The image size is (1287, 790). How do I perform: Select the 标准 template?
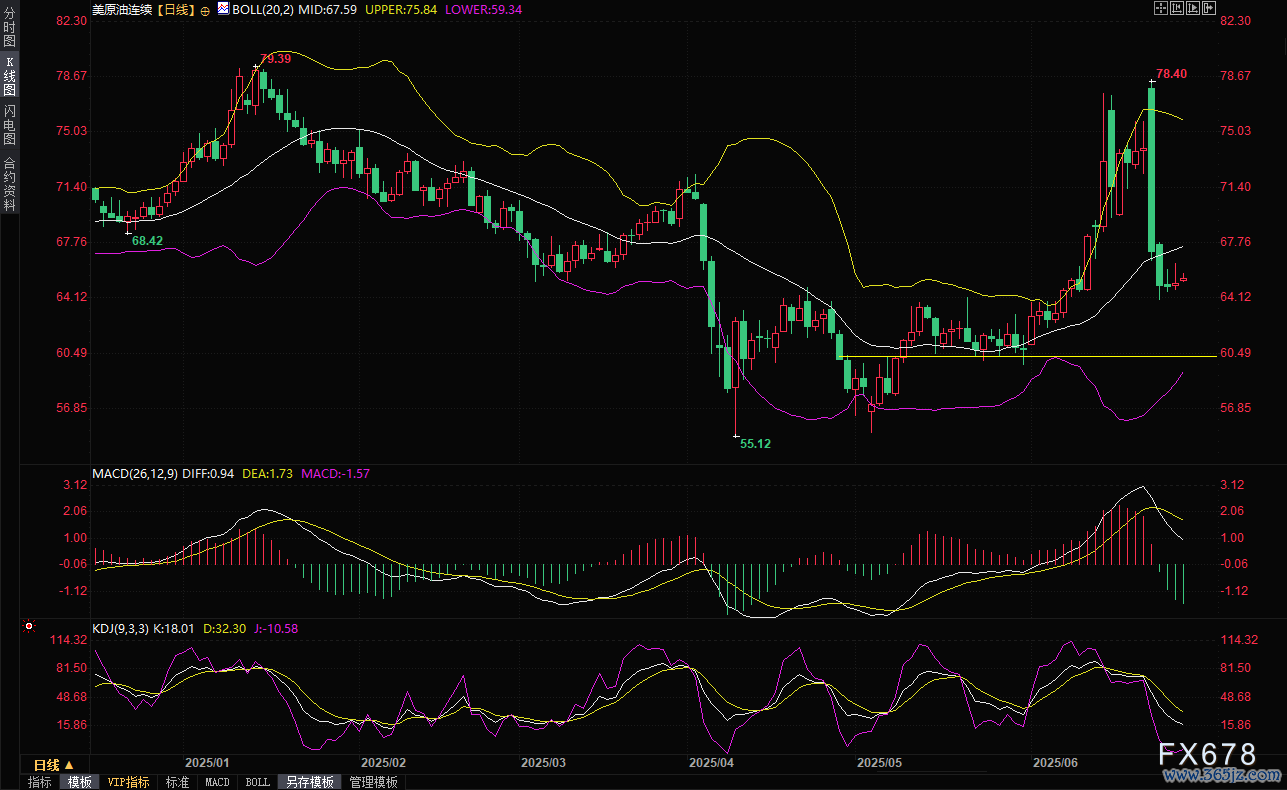(x=178, y=782)
